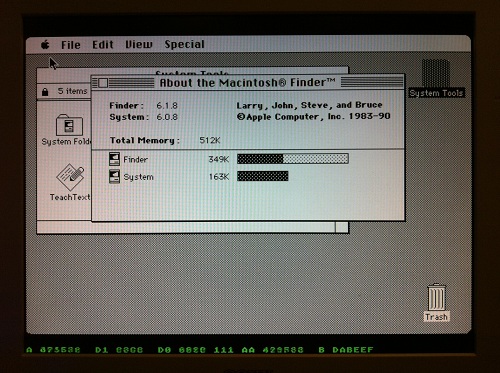Click the System icon in memory list
Viewport: 500px width, 373px height.
coord(114,176)
